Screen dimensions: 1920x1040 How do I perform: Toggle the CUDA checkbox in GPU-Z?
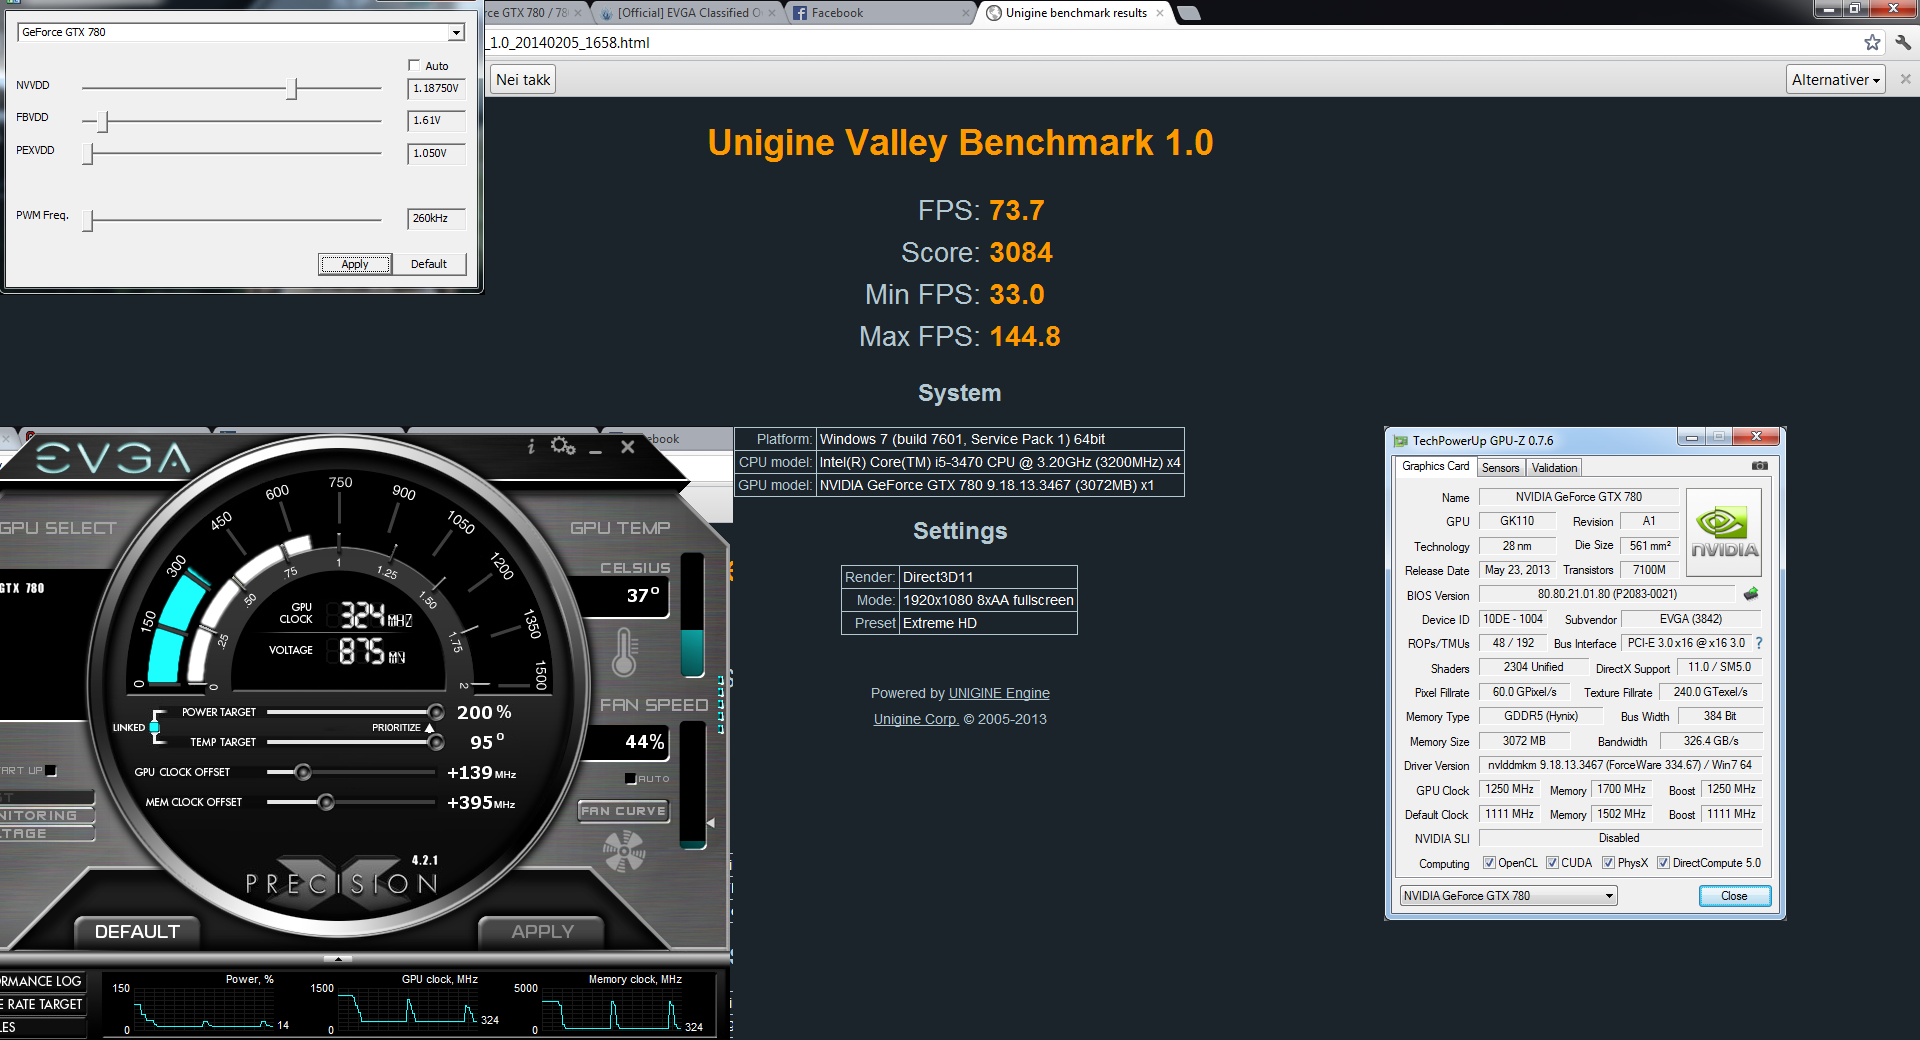click(1552, 863)
